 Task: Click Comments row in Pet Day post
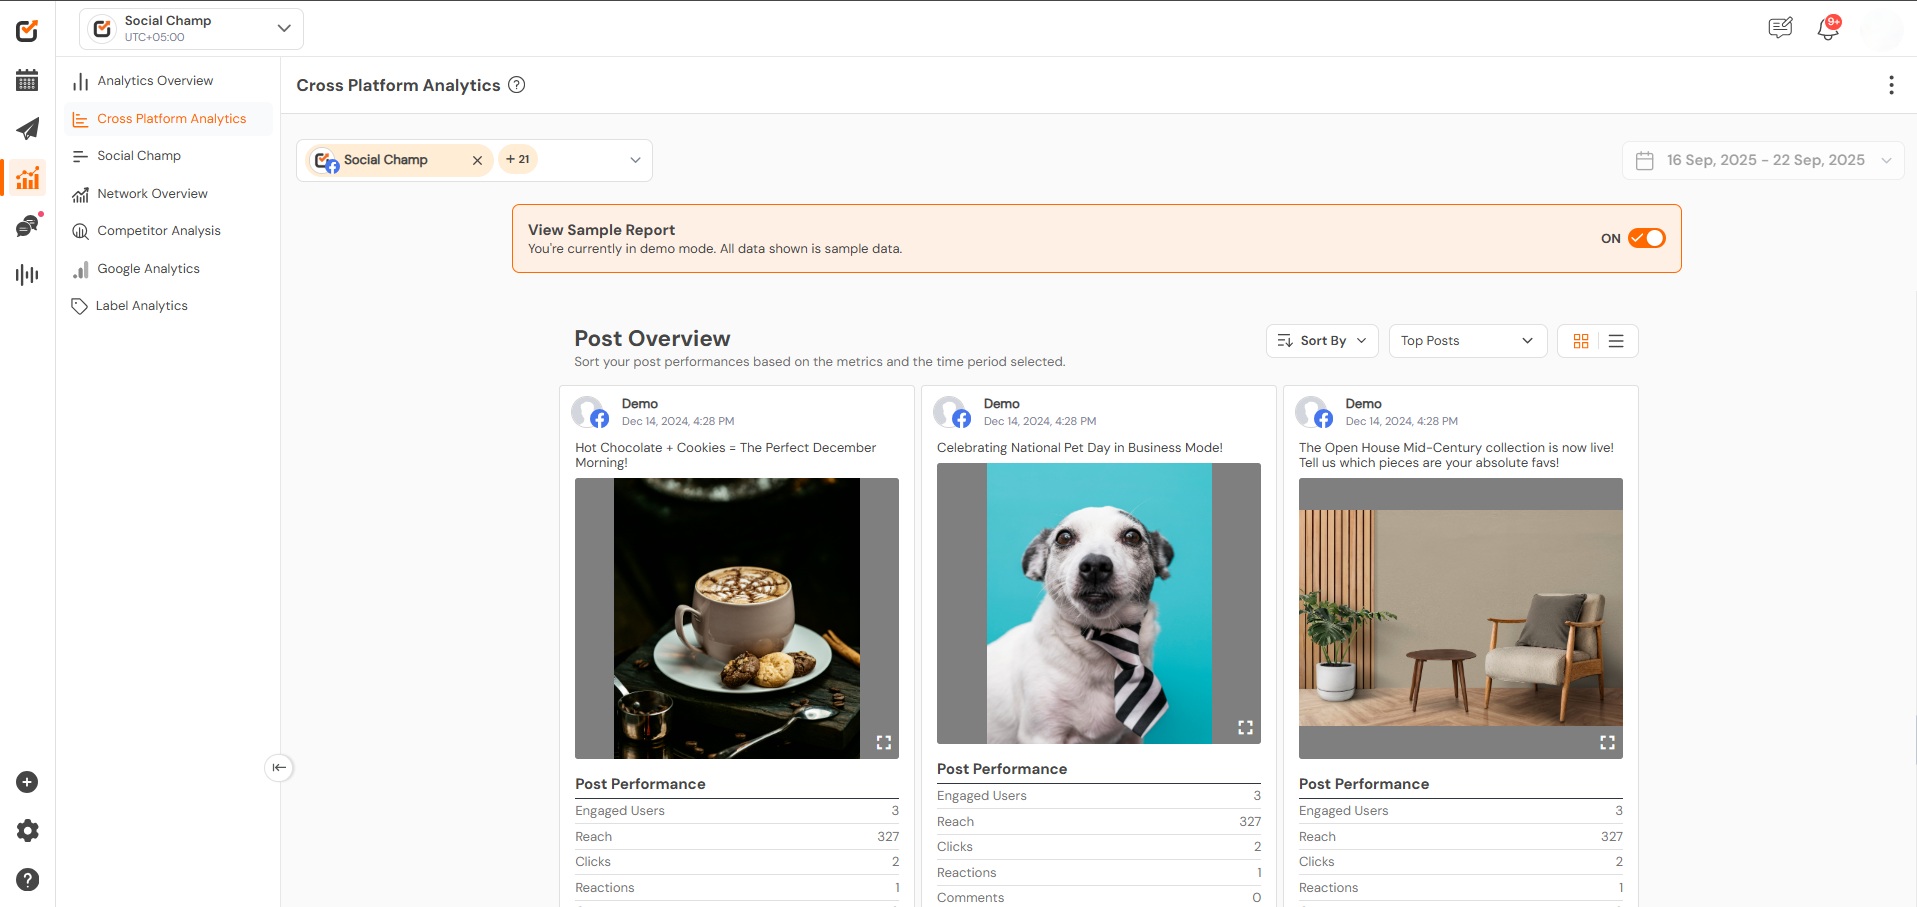coord(1099,897)
